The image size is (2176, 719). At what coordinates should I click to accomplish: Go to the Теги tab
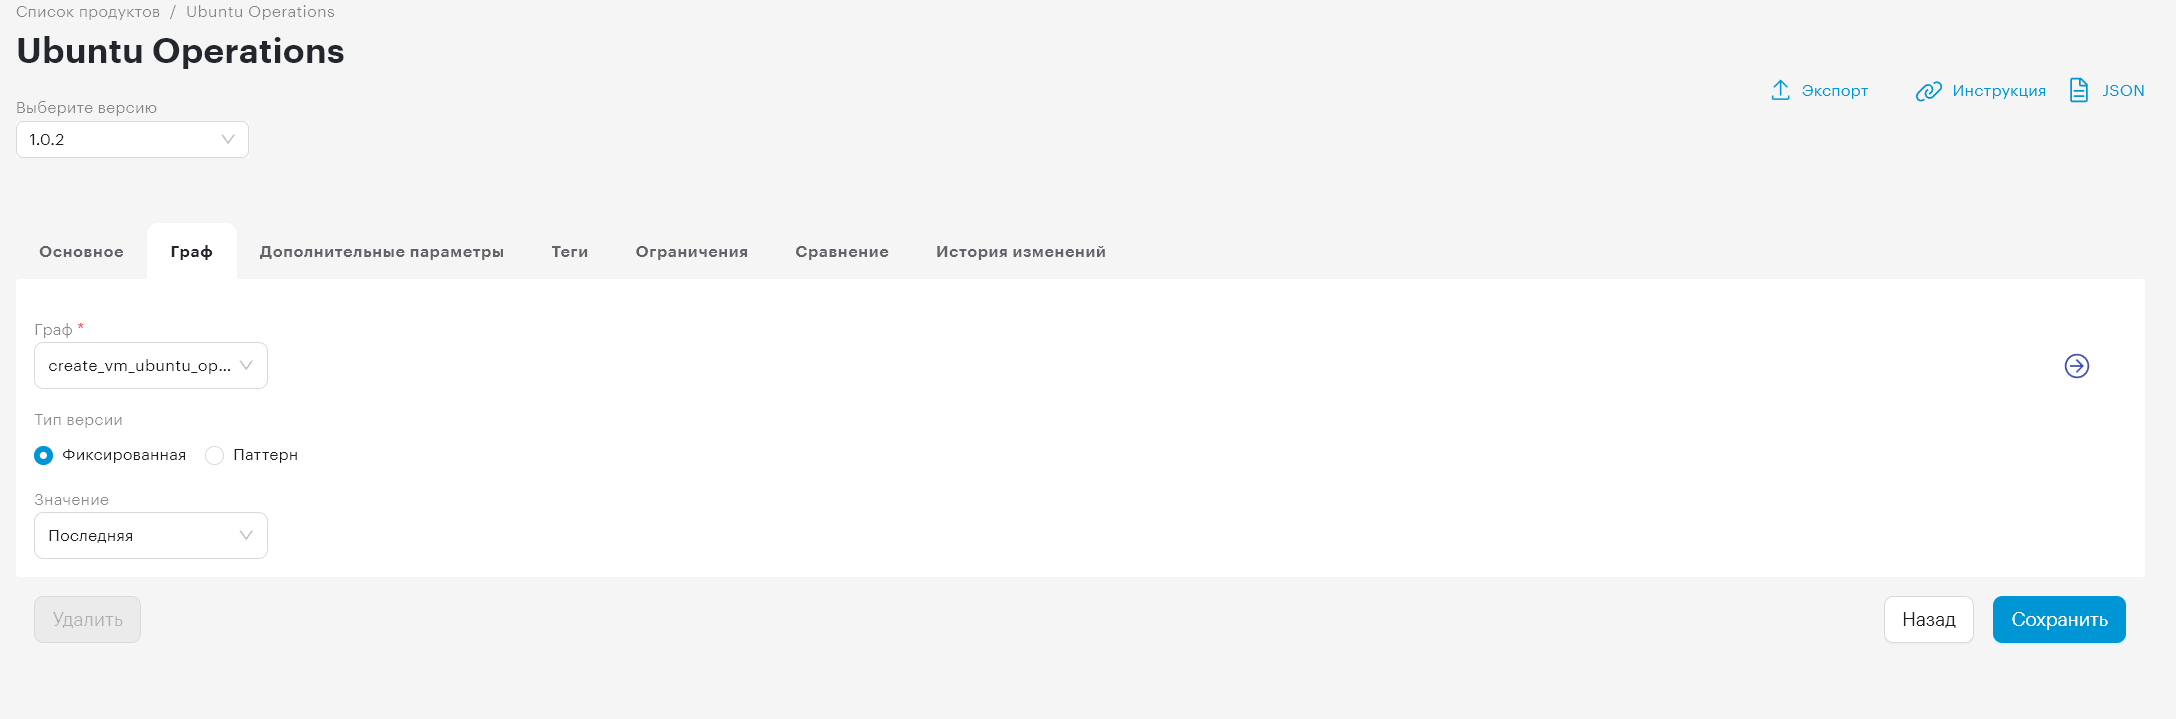click(x=570, y=252)
